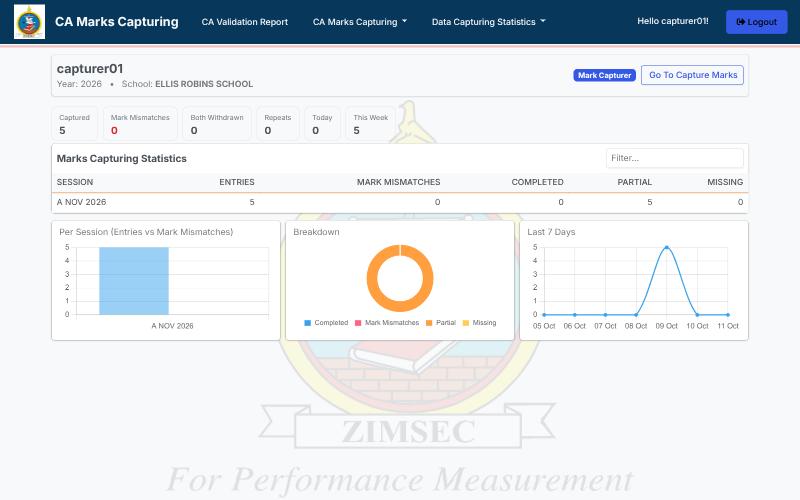Toggle Mark Mismatches legend pink swatch

point(358,323)
